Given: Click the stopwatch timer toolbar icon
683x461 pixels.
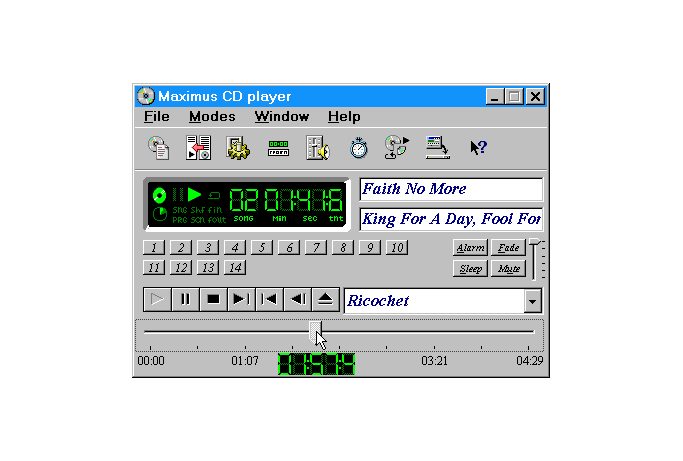Looking at the screenshot, I should [358, 148].
